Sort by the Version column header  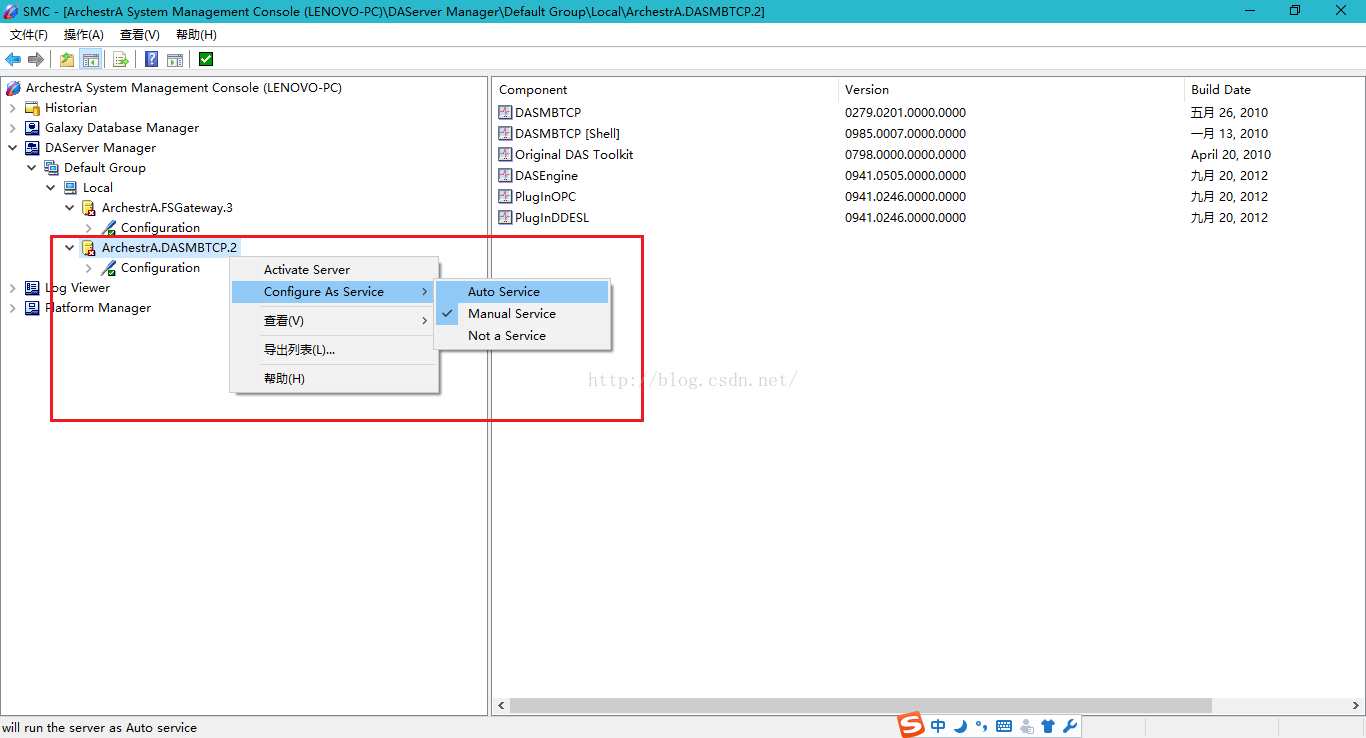coord(1012,90)
